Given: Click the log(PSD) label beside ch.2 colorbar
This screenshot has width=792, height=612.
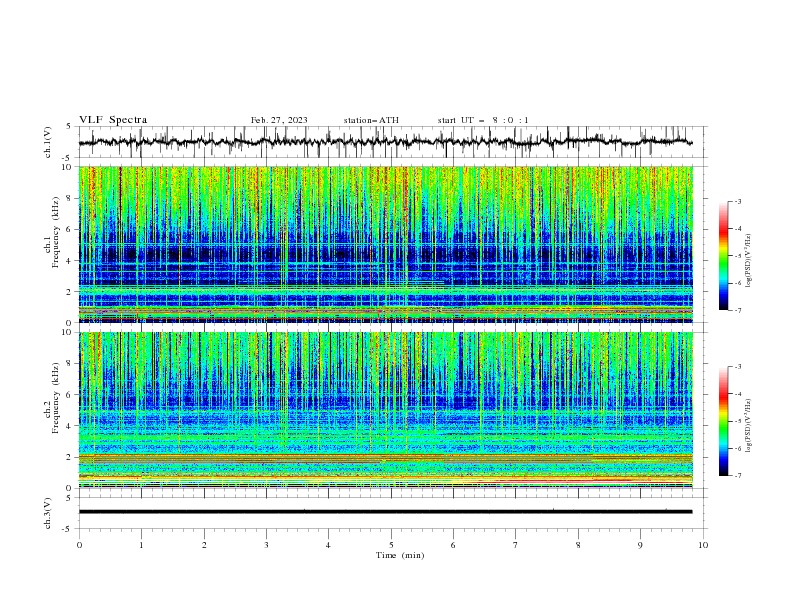Looking at the screenshot, I should tap(749, 426).
